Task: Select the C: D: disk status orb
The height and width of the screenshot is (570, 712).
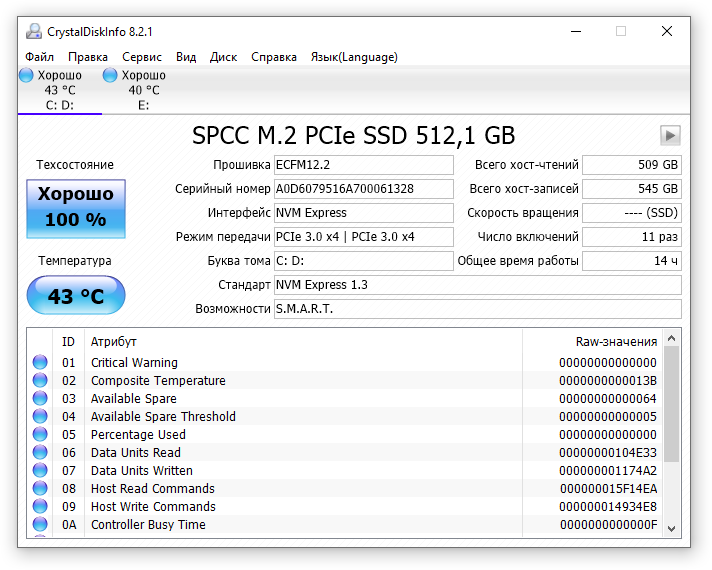Action: (26, 75)
